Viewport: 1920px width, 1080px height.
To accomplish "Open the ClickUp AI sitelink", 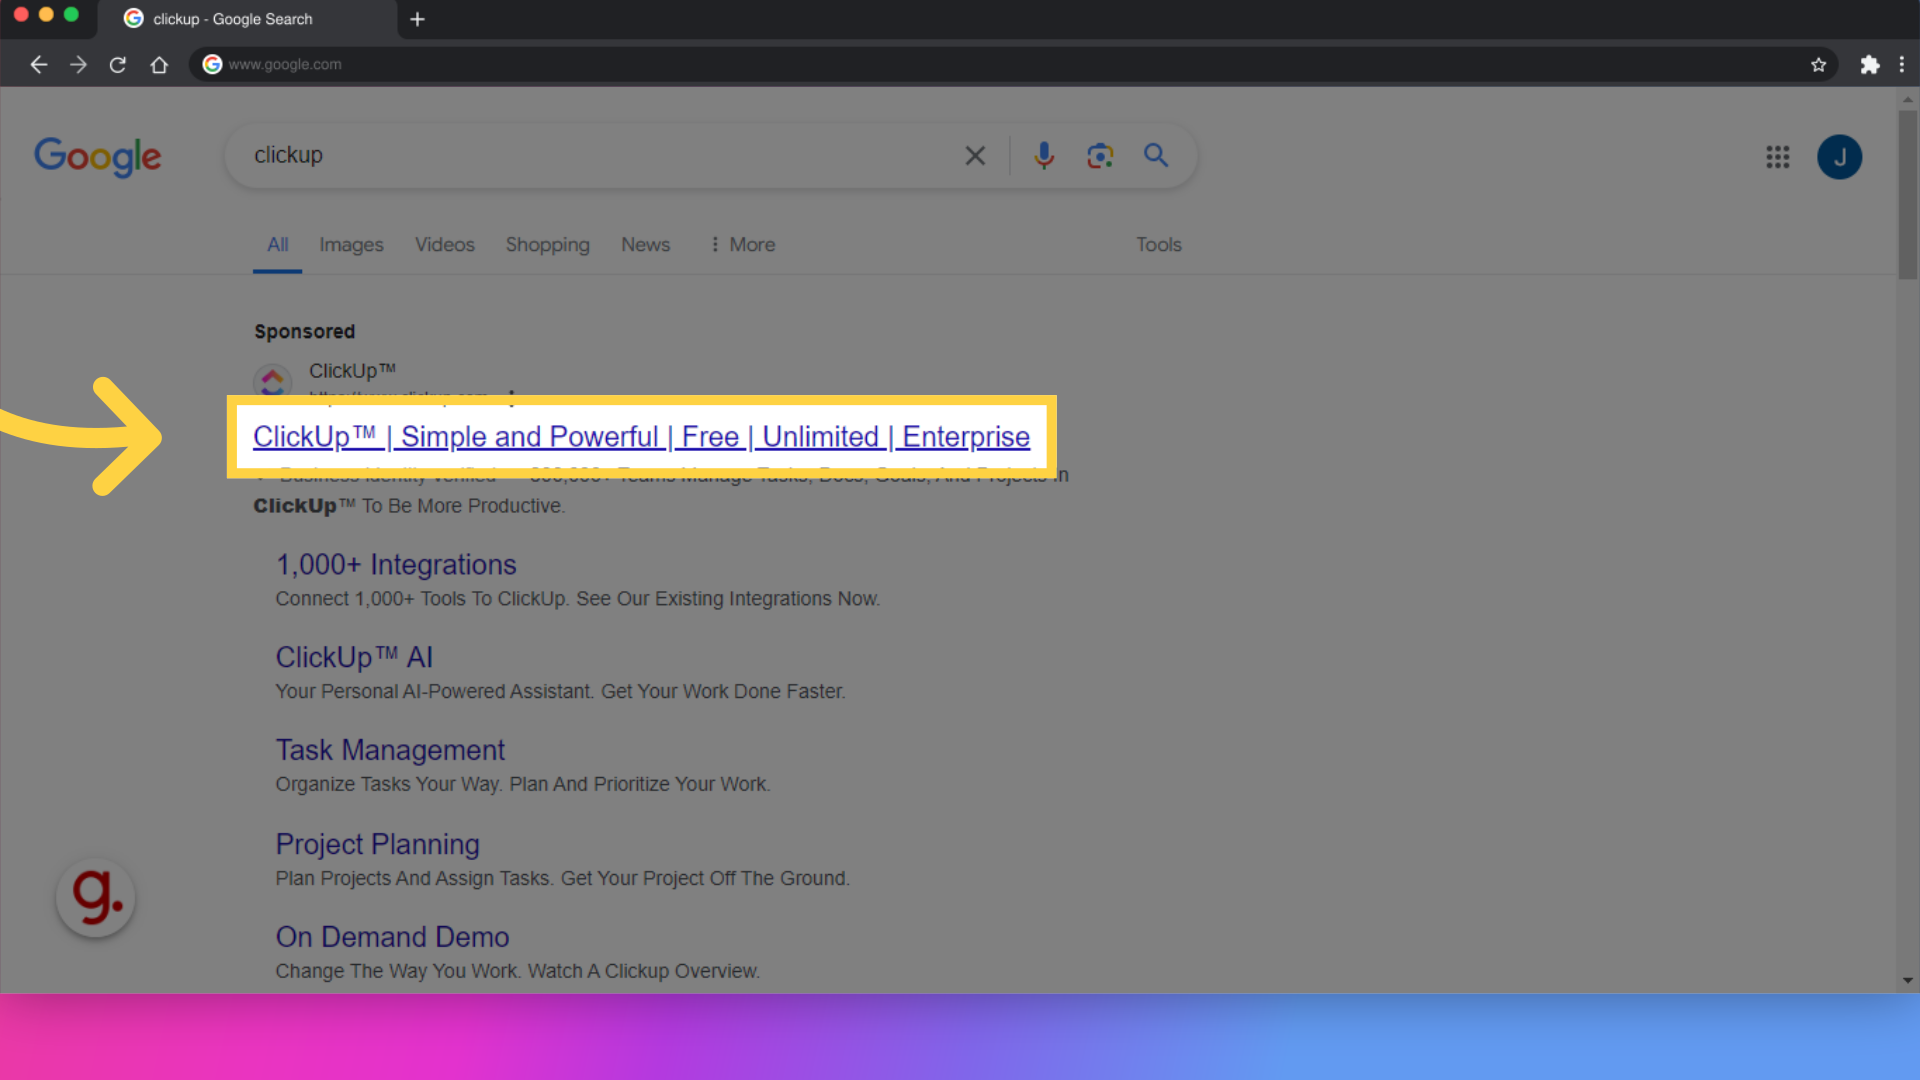I will click(x=354, y=658).
